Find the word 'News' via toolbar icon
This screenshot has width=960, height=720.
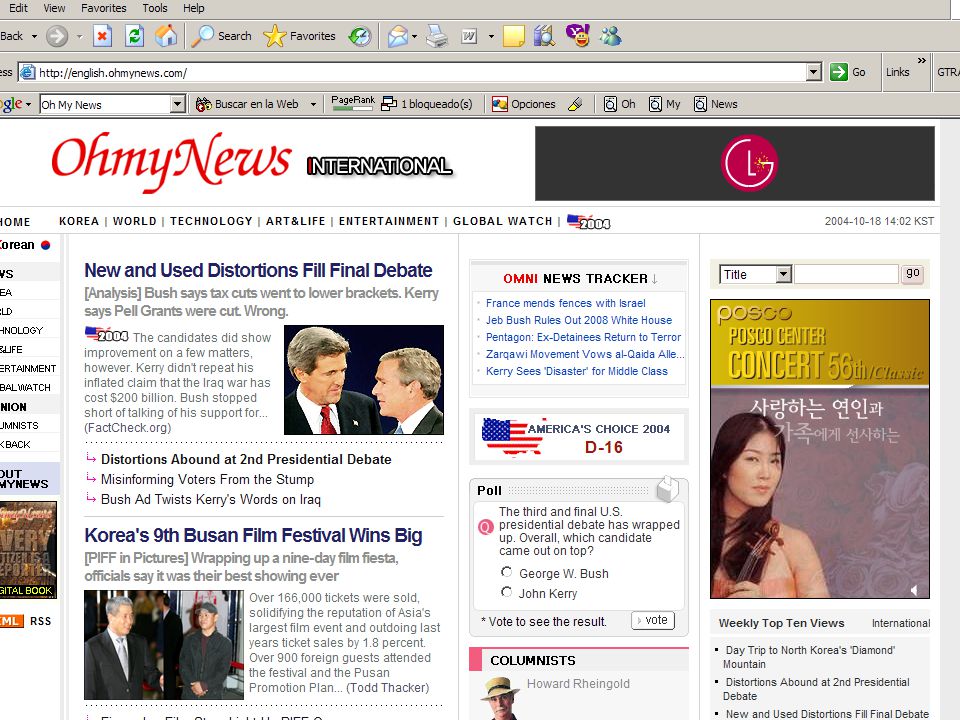coord(715,104)
